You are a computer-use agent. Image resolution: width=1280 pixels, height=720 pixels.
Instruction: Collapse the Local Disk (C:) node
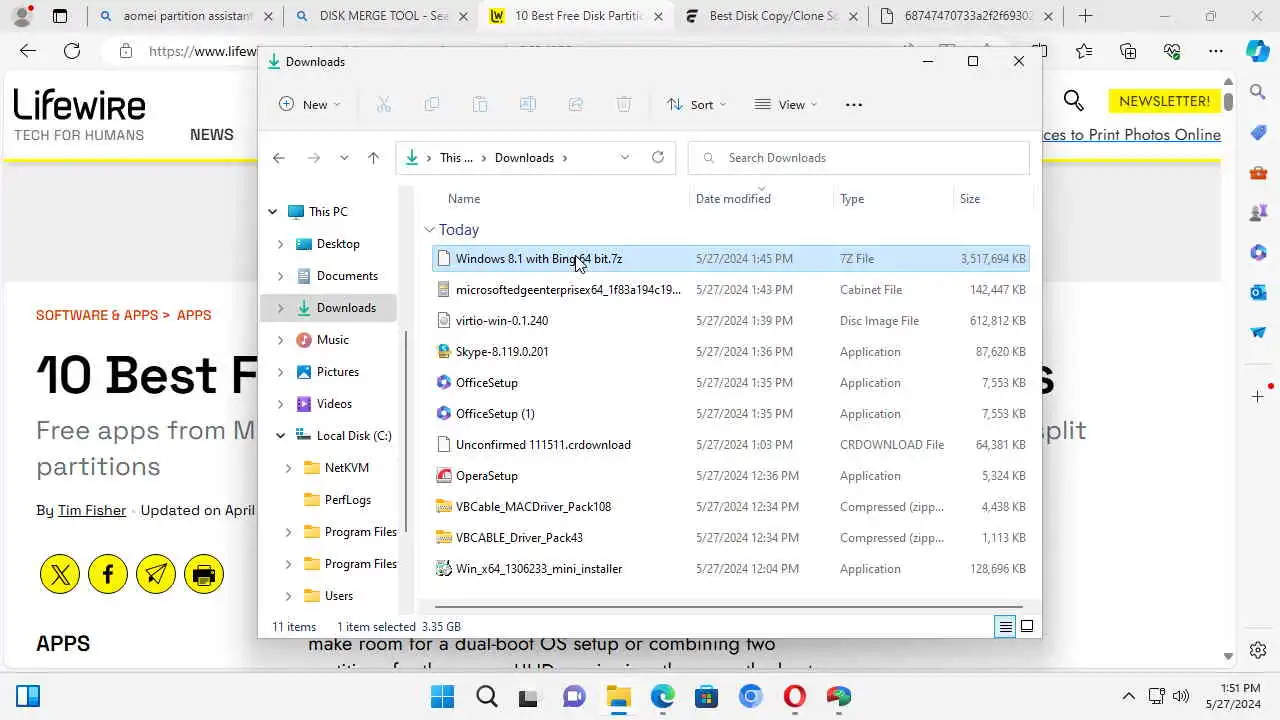[x=280, y=436]
